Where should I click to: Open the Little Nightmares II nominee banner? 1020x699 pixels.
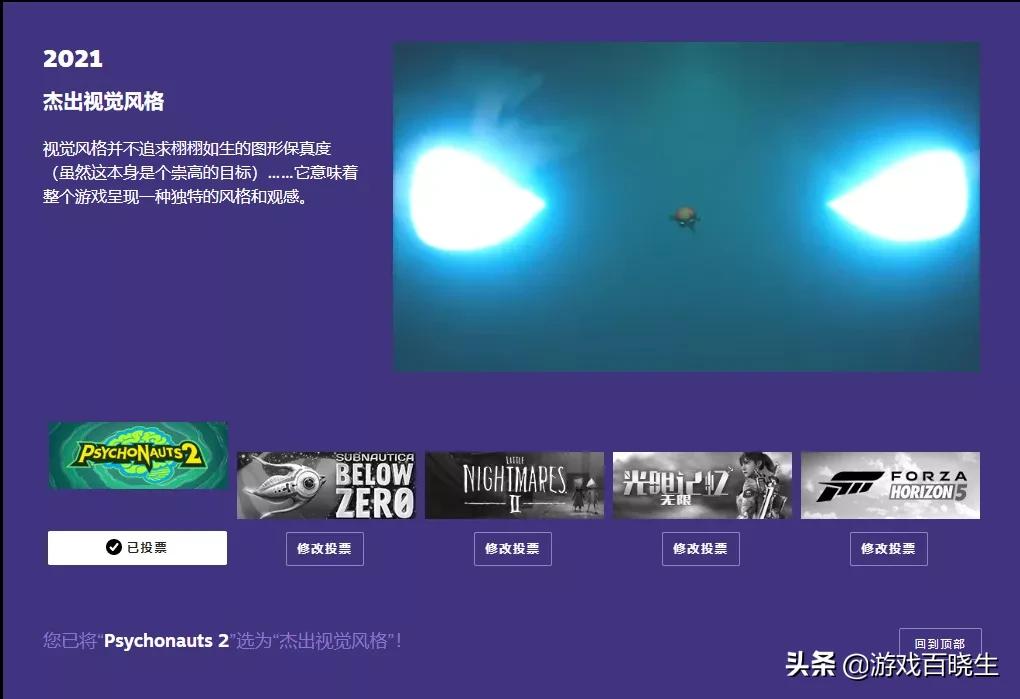pyautogui.click(x=513, y=485)
